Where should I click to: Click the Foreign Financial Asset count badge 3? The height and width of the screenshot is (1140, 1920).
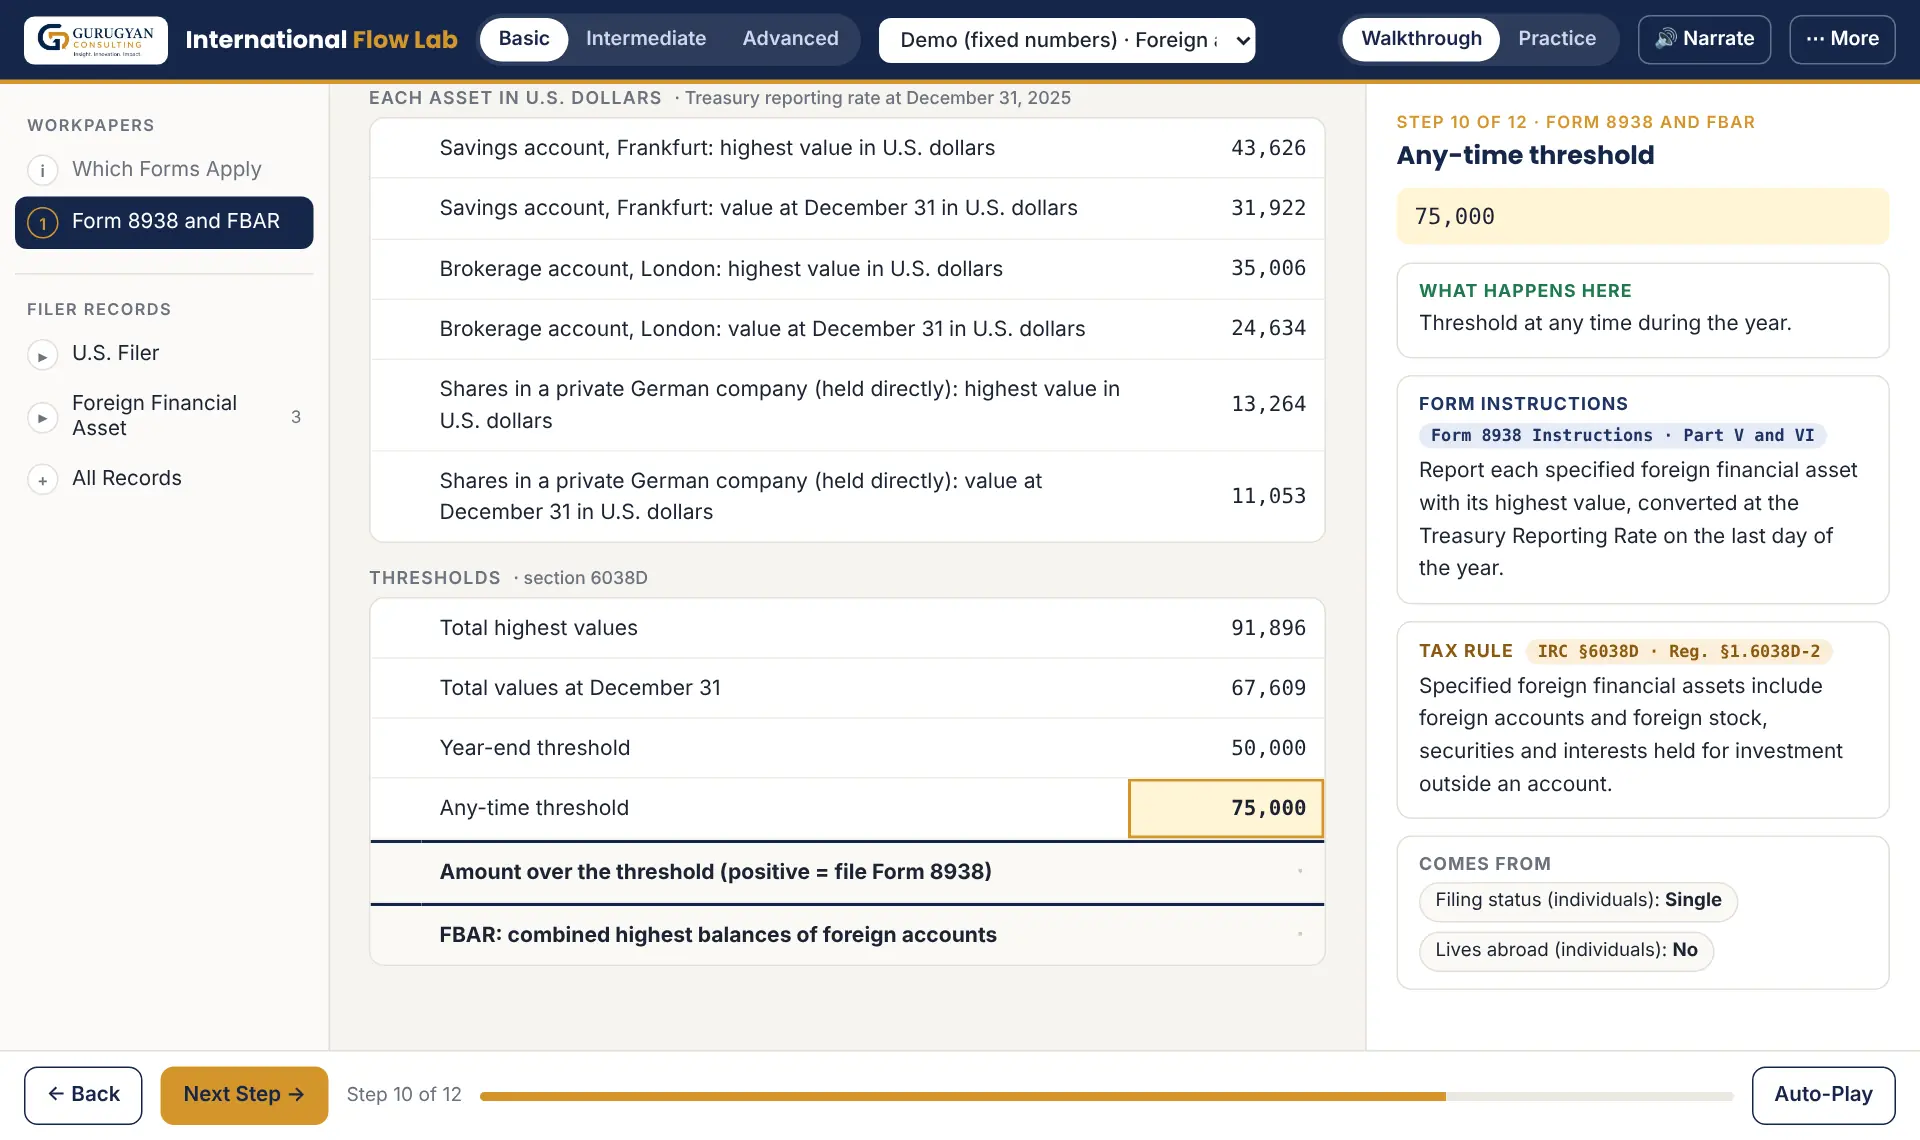tap(296, 417)
